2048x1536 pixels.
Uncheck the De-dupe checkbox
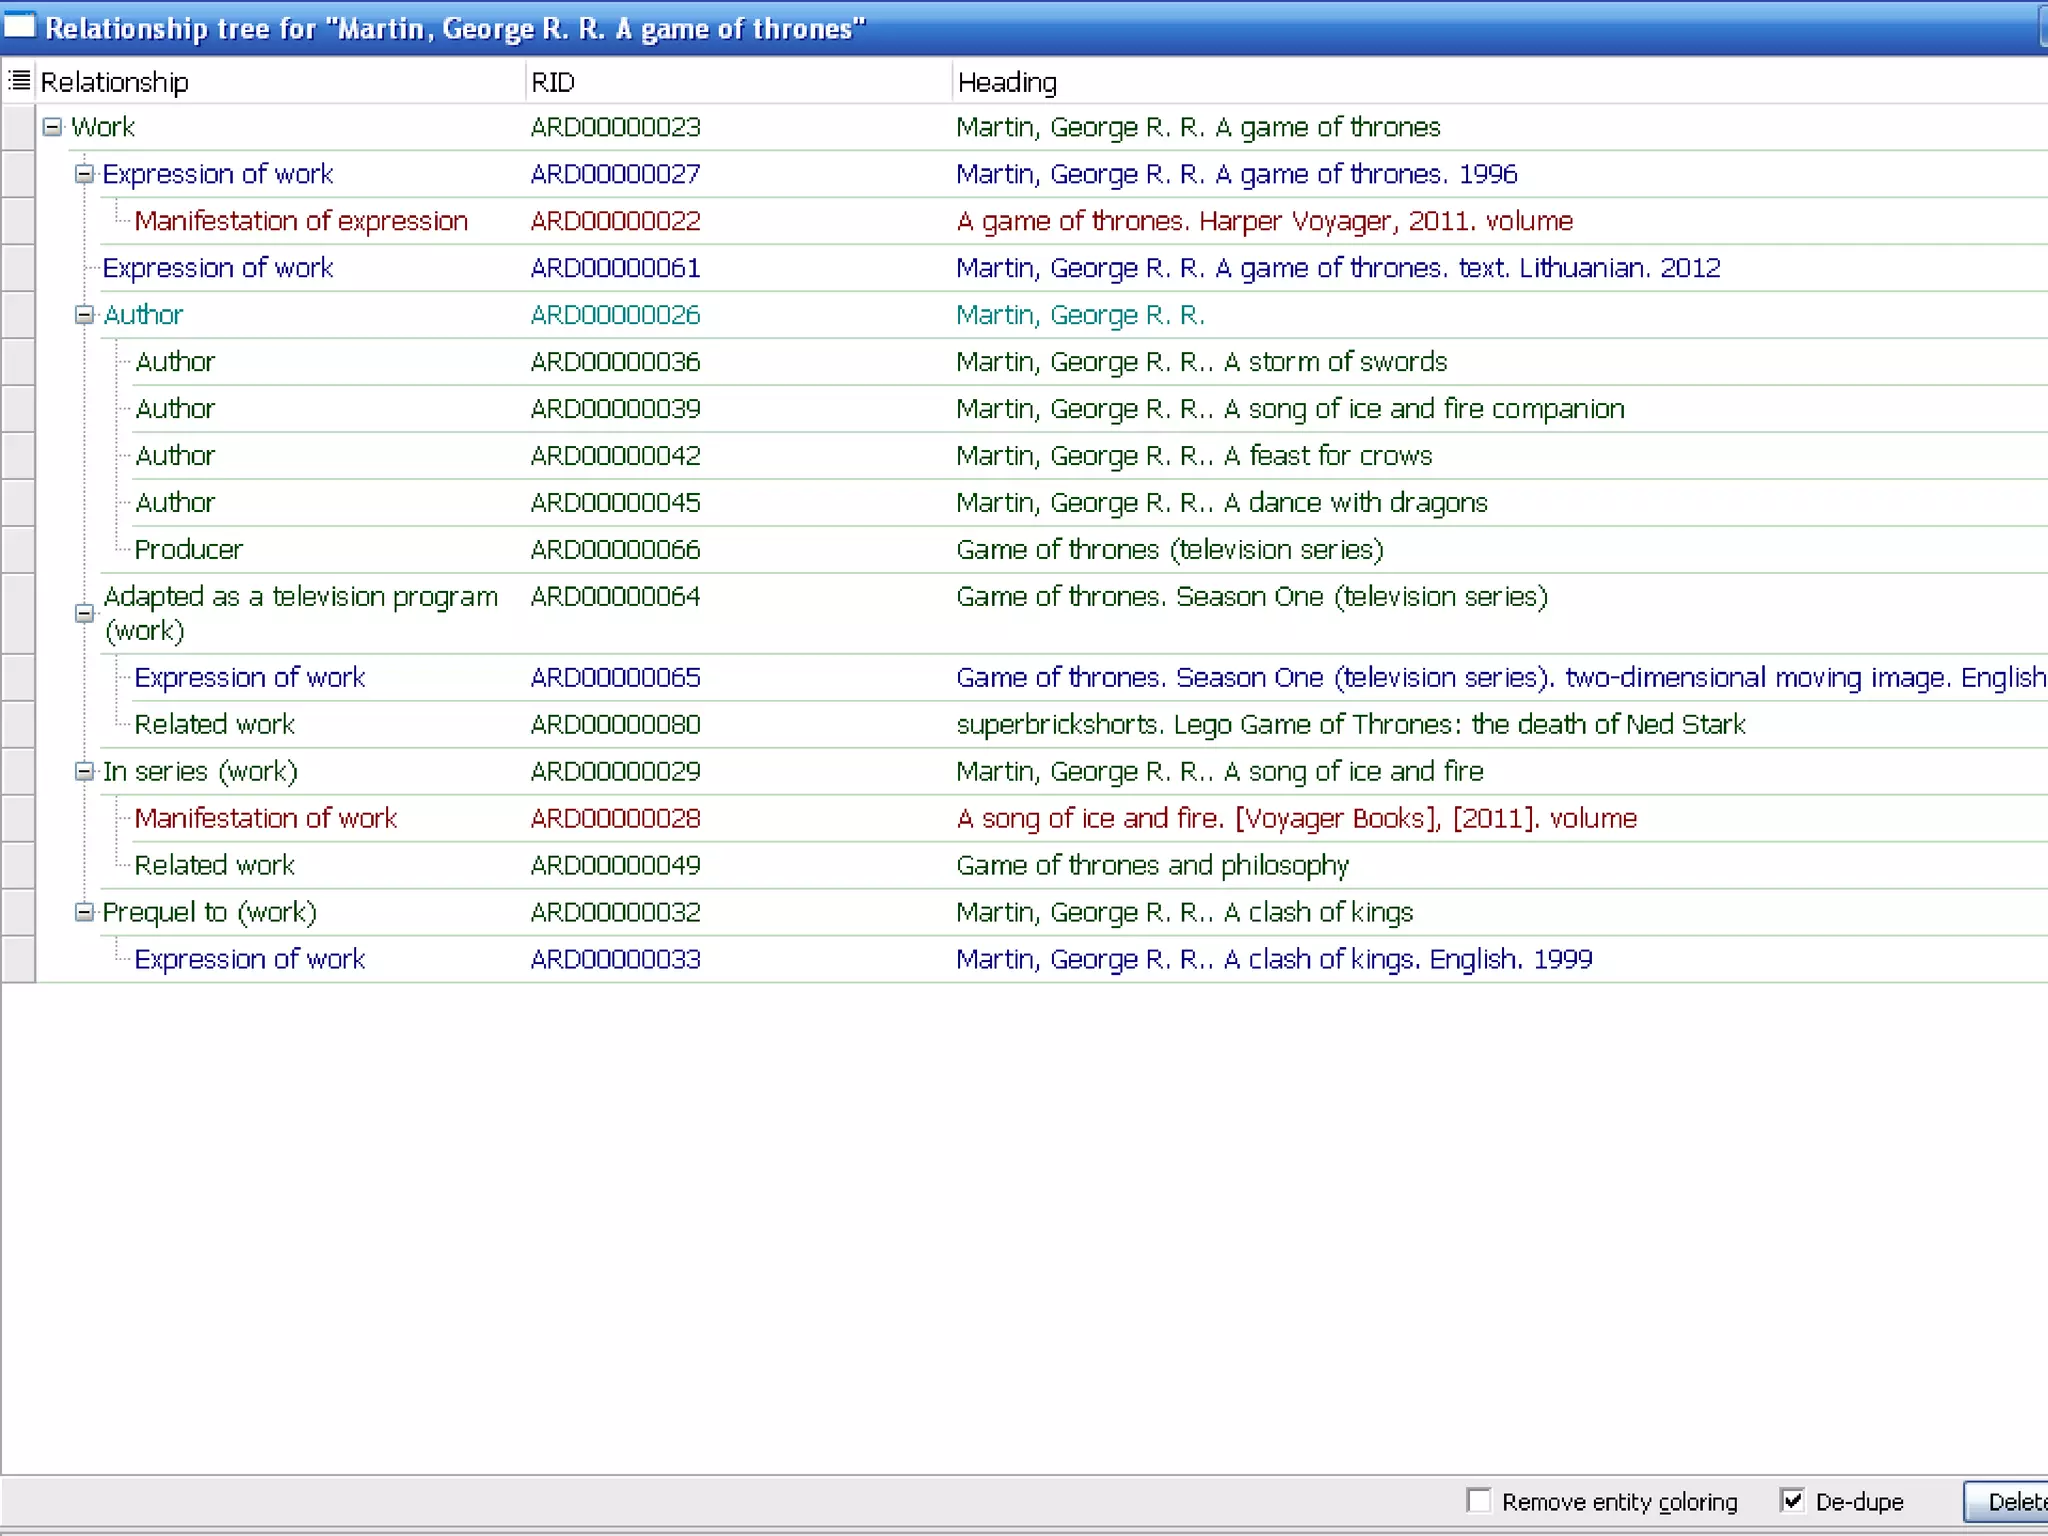[x=1793, y=1501]
